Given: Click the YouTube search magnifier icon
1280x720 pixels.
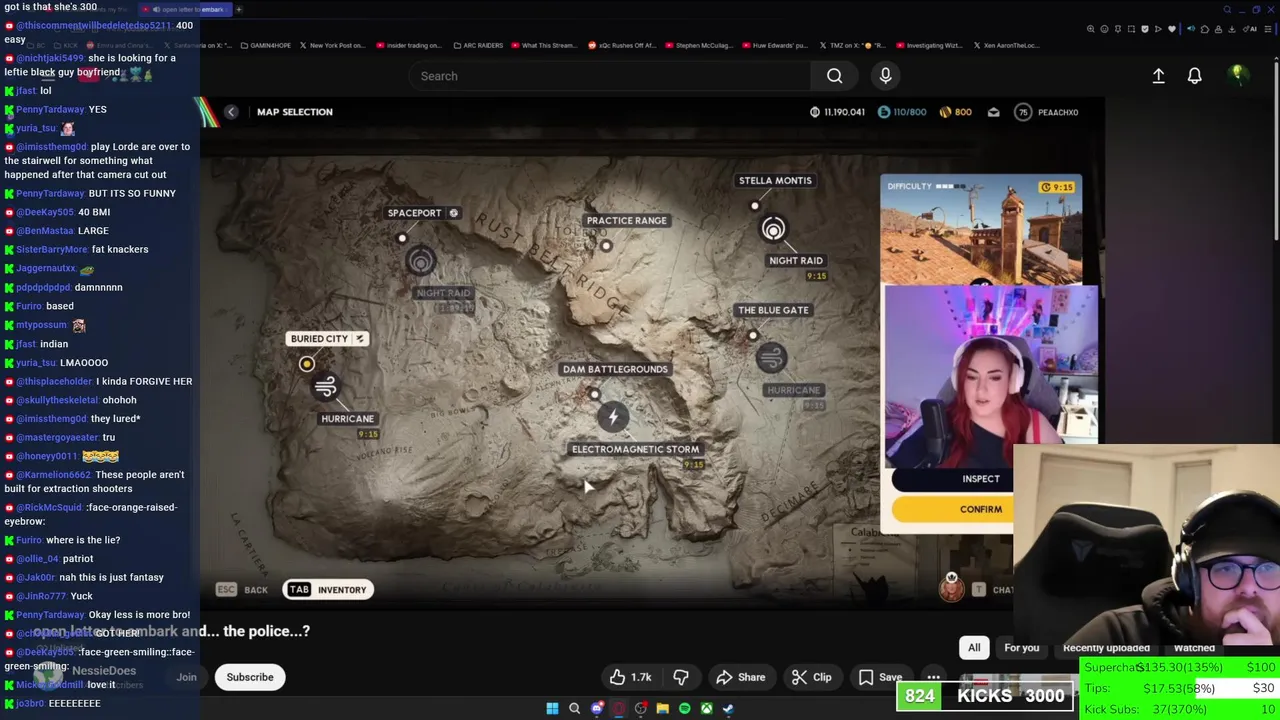Looking at the screenshot, I should pyautogui.click(x=834, y=76).
